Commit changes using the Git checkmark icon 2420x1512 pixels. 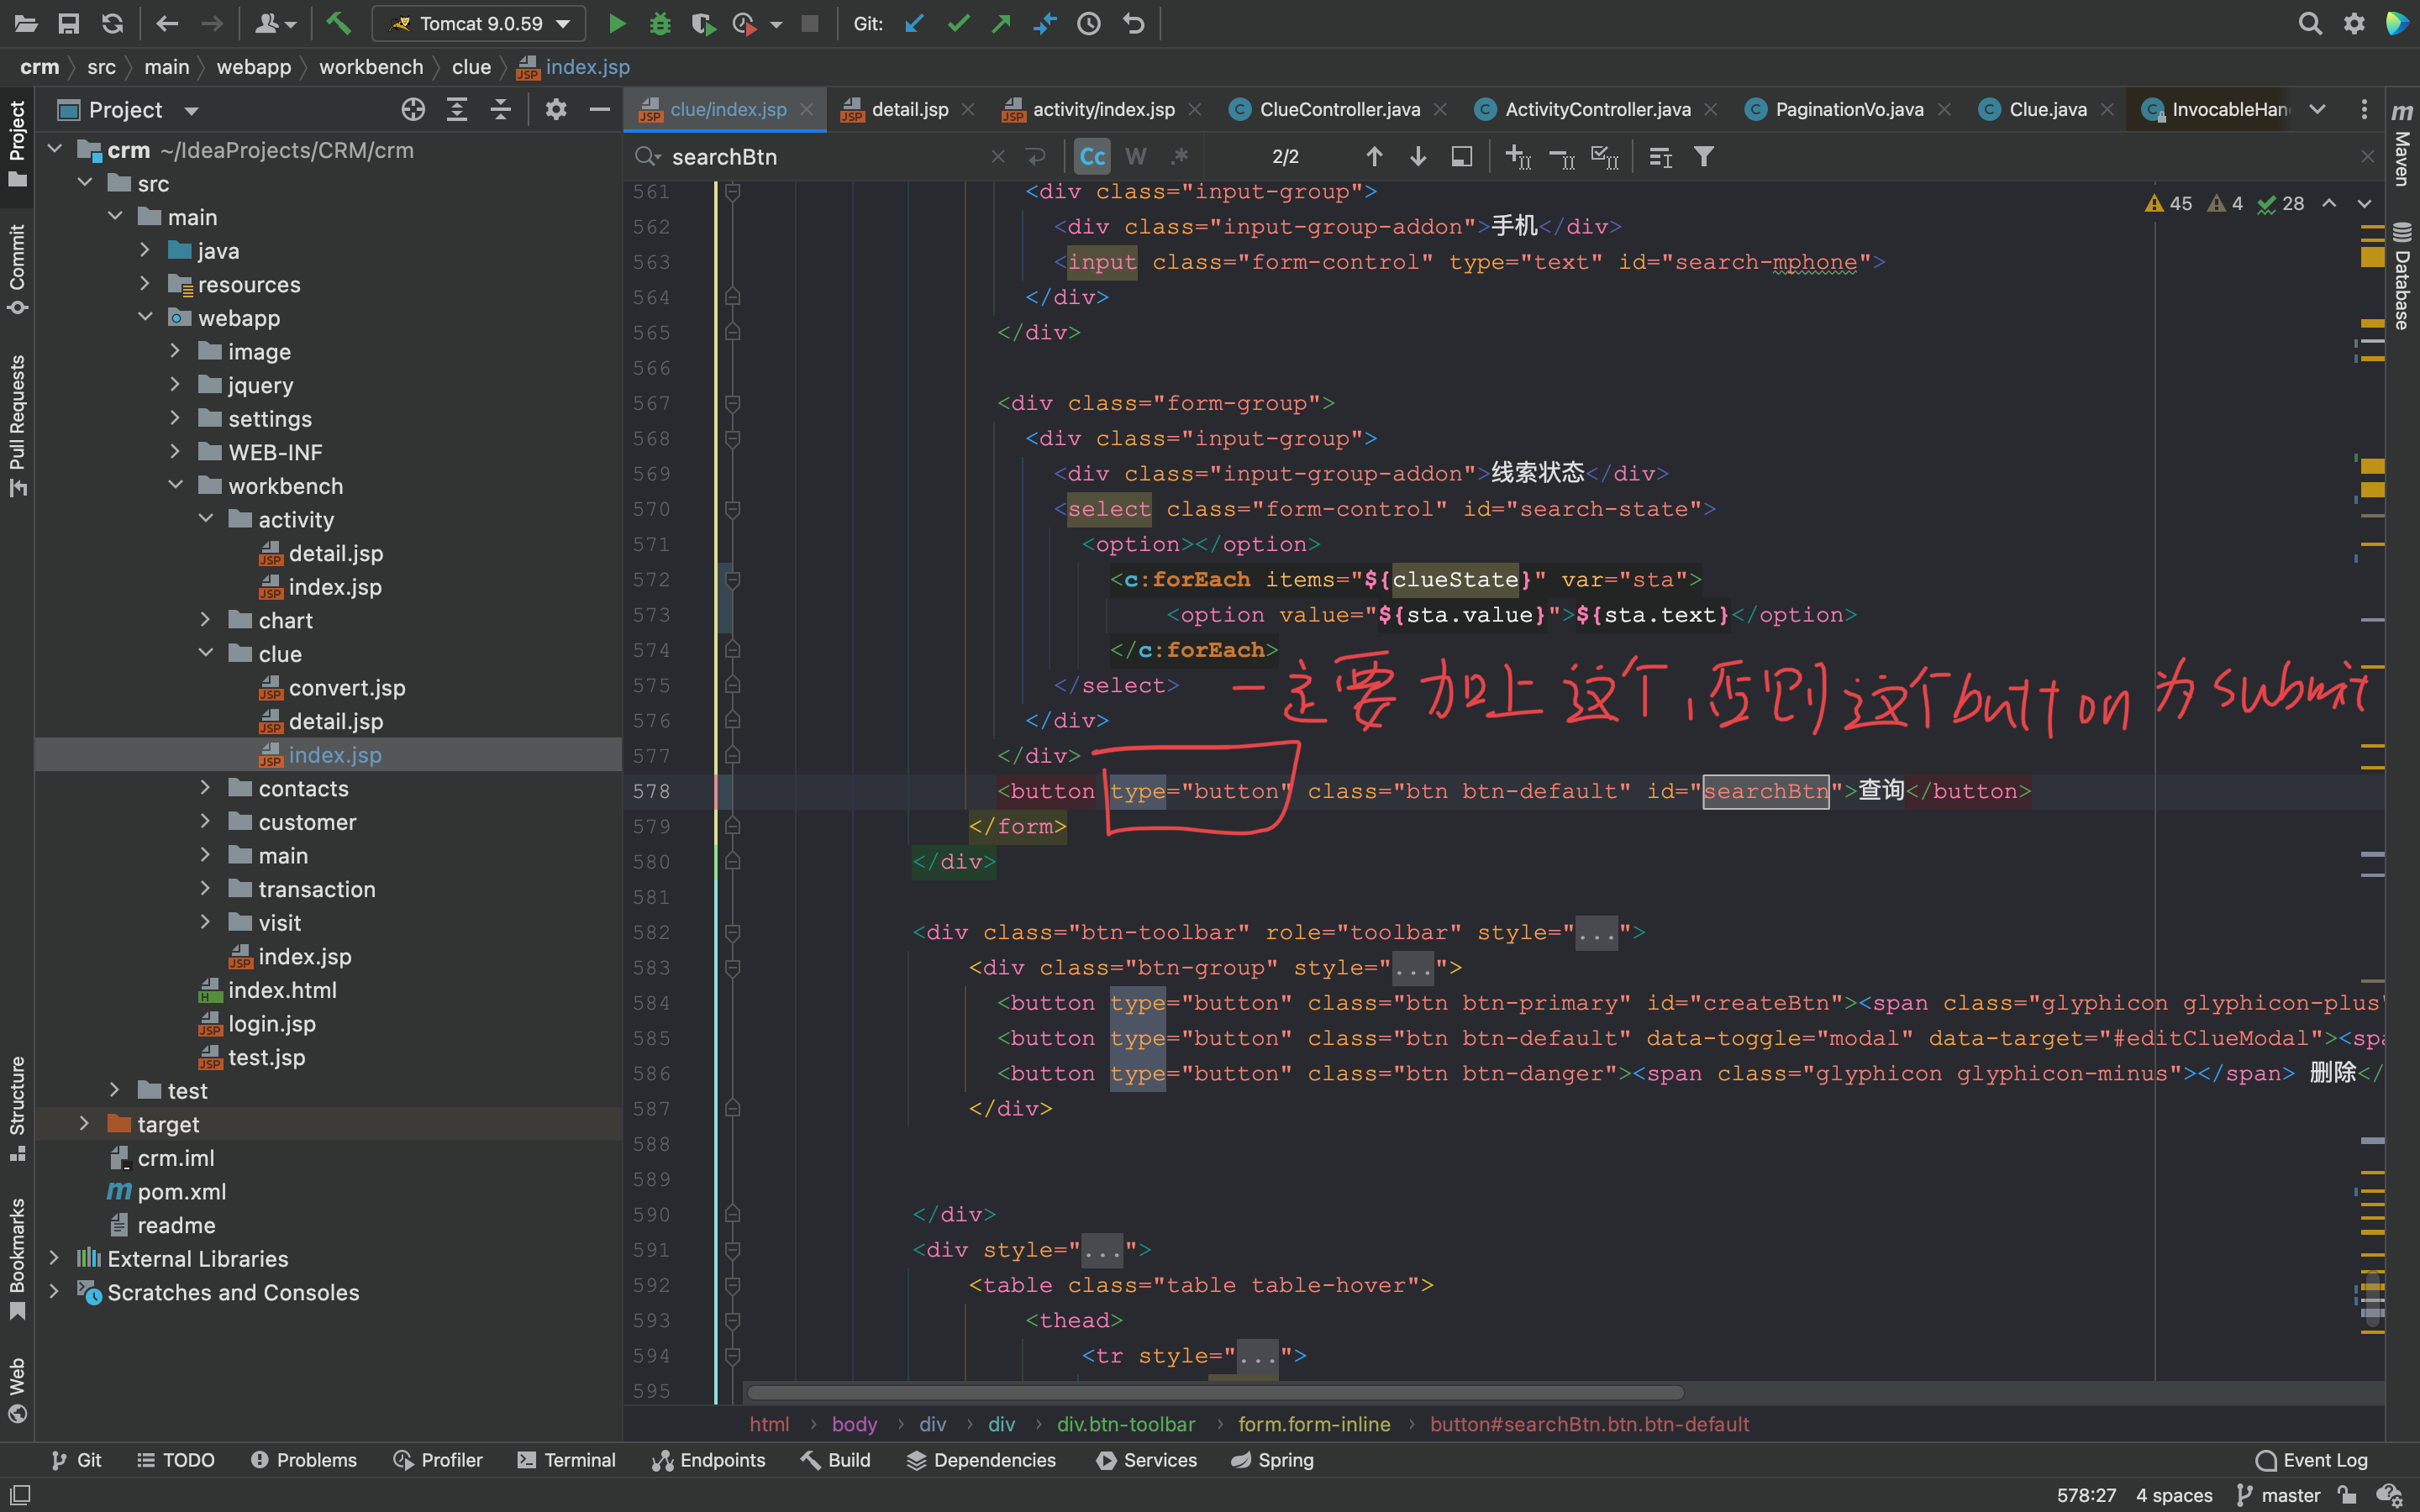click(x=957, y=23)
